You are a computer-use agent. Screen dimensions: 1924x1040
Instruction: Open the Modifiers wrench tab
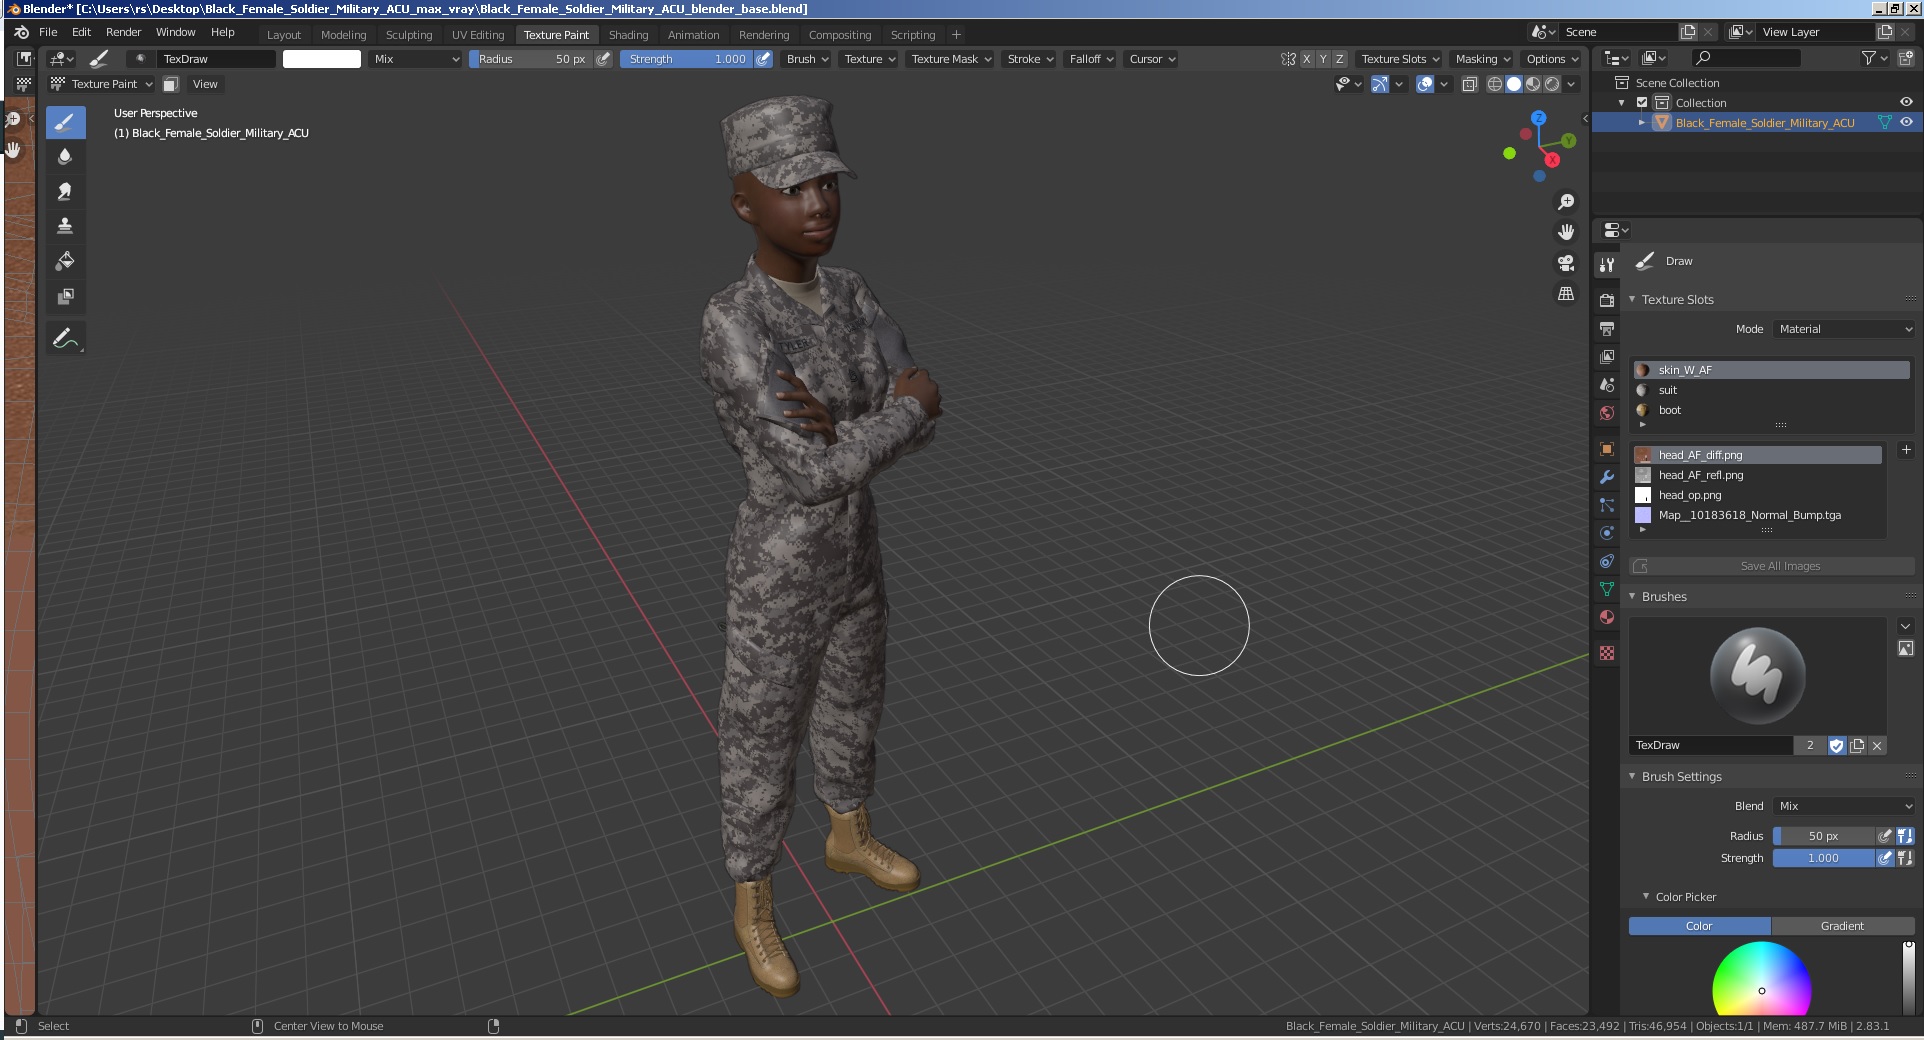1607,477
